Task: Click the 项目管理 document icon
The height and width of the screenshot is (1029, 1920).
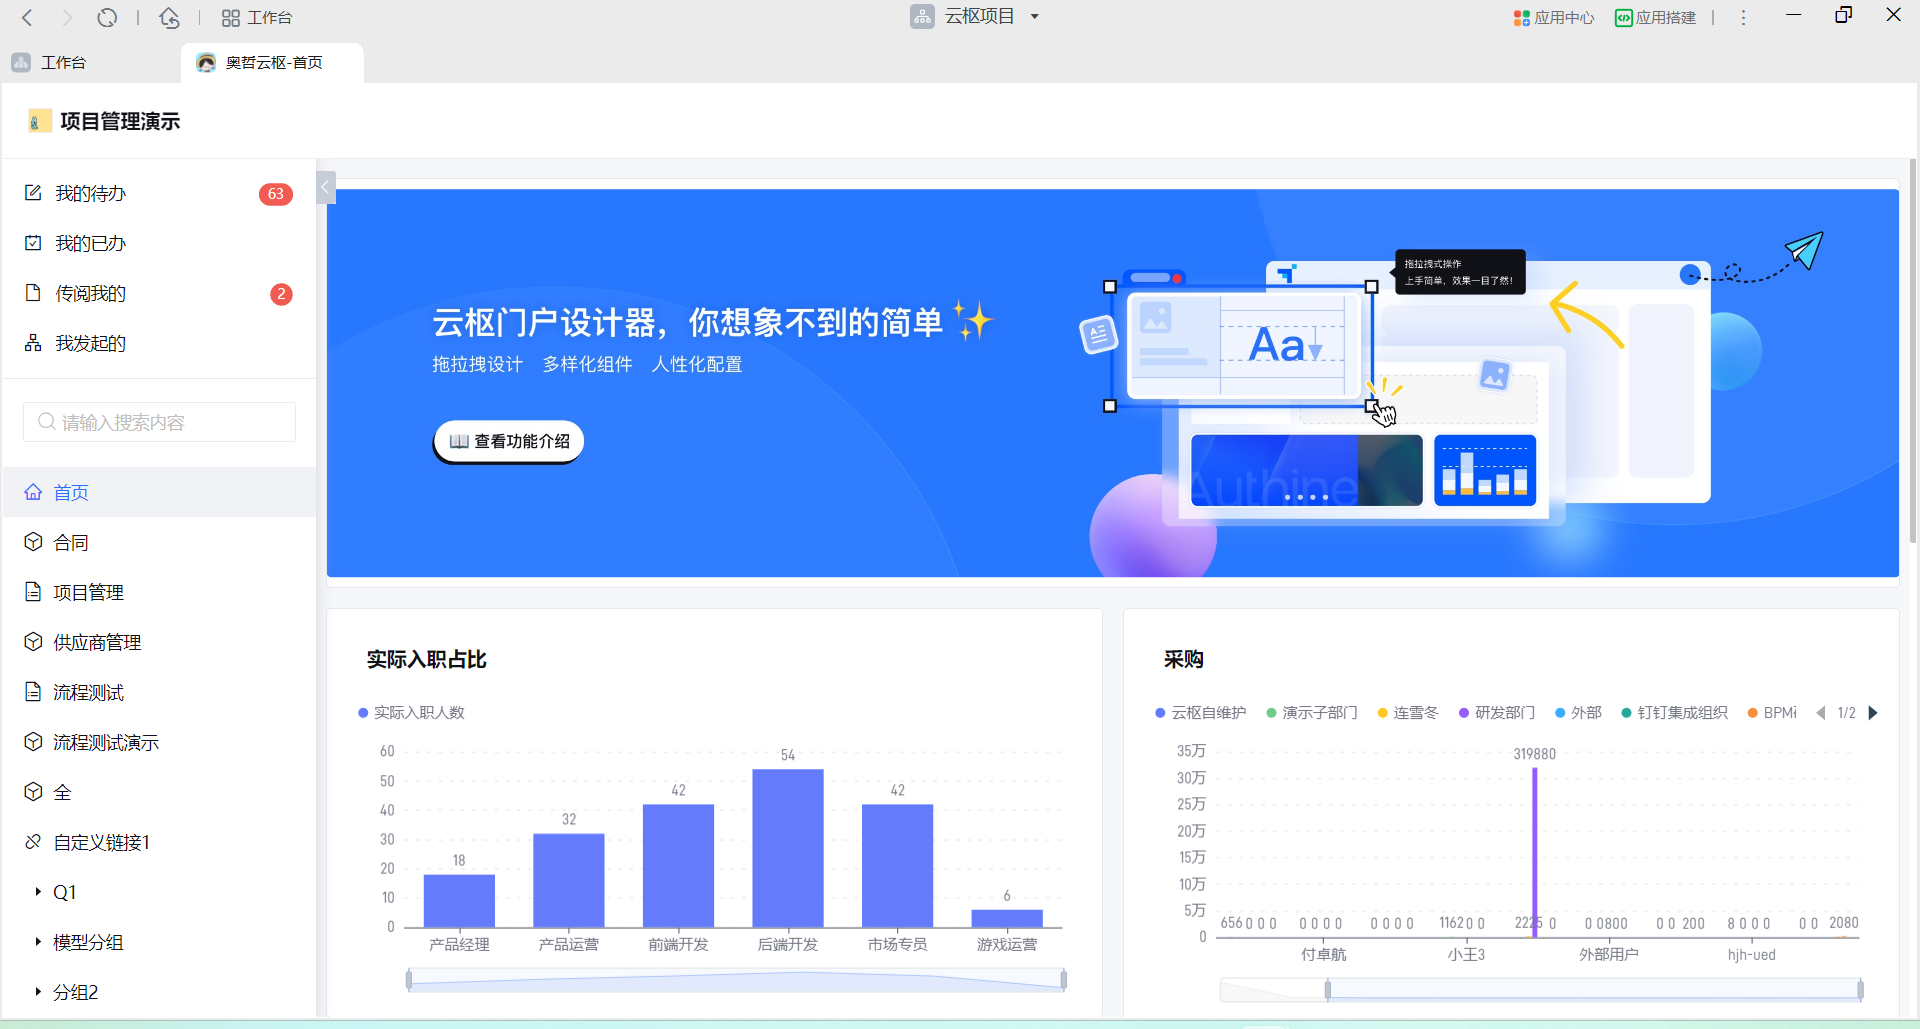Action: pyautogui.click(x=33, y=591)
